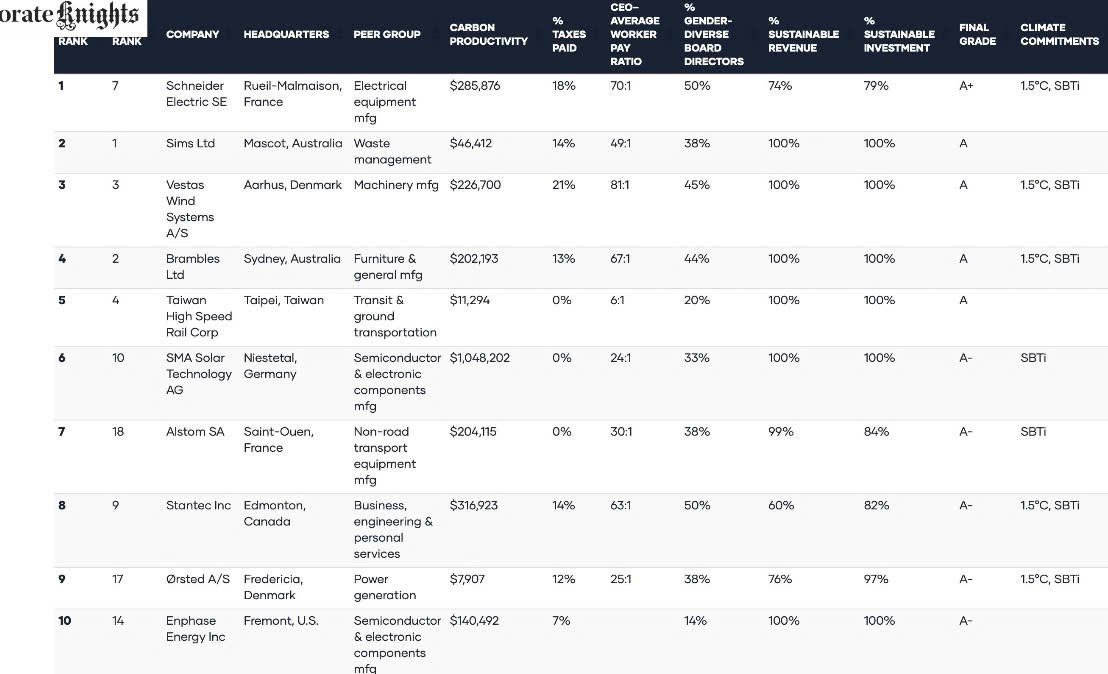Image resolution: width=1108 pixels, height=674 pixels.
Task: Sort by the COMPANY column header
Action: [x=193, y=34]
